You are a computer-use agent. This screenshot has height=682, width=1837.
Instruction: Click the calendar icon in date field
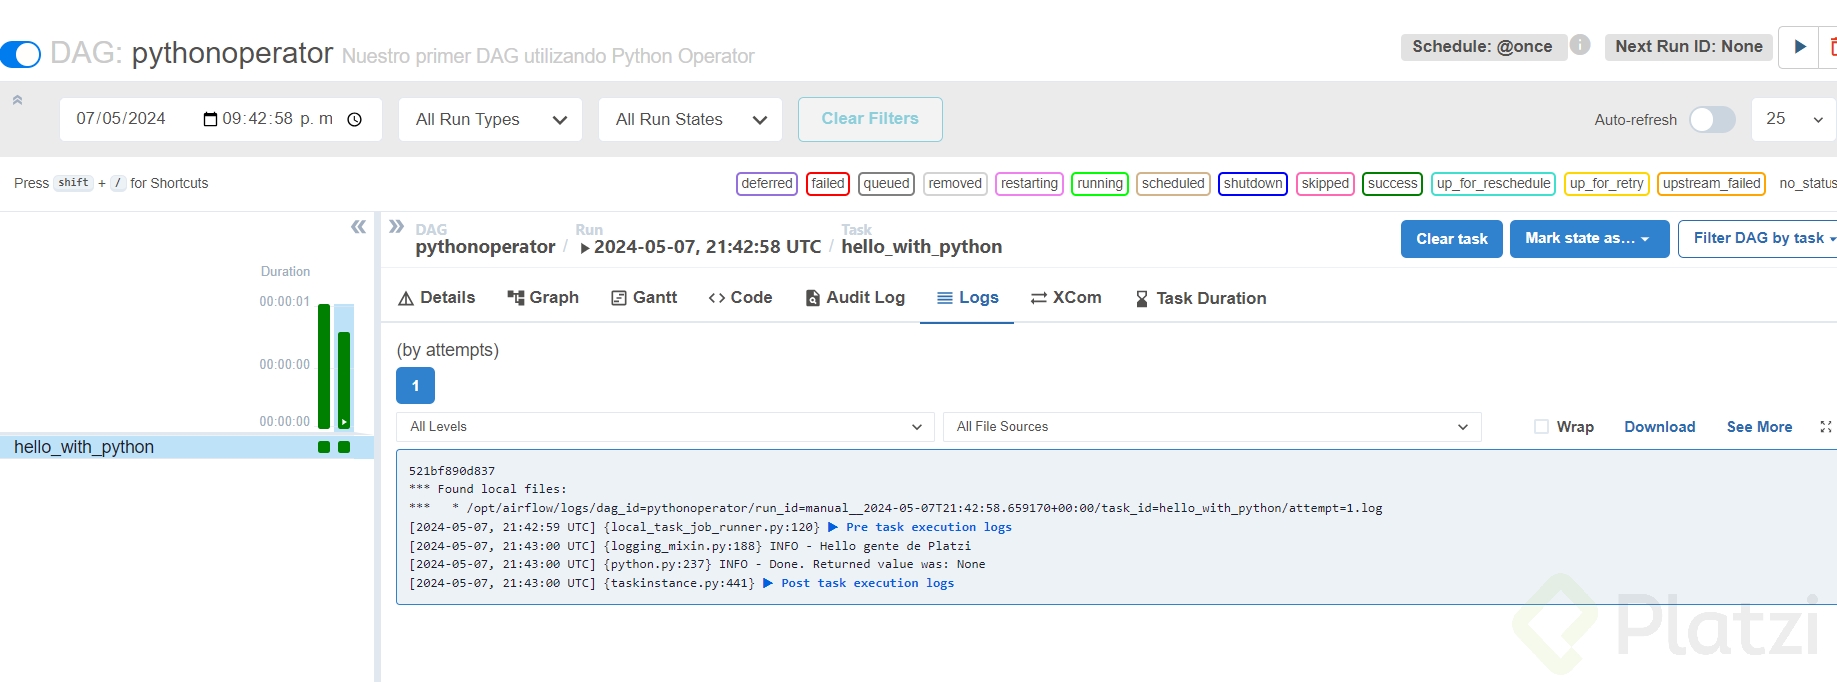click(210, 120)
